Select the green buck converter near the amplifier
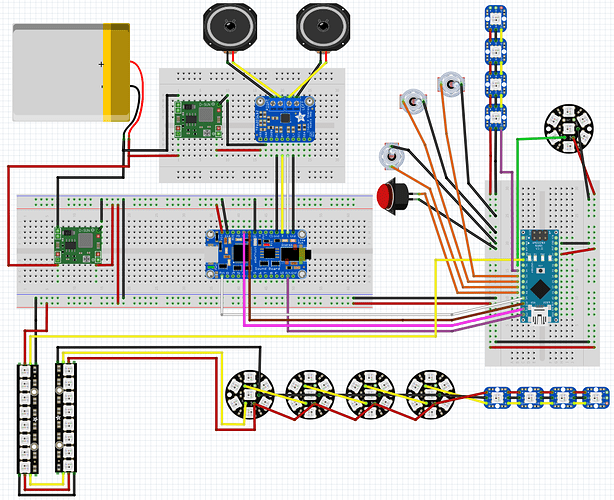614x500 pixels. [x=198, y=119]
